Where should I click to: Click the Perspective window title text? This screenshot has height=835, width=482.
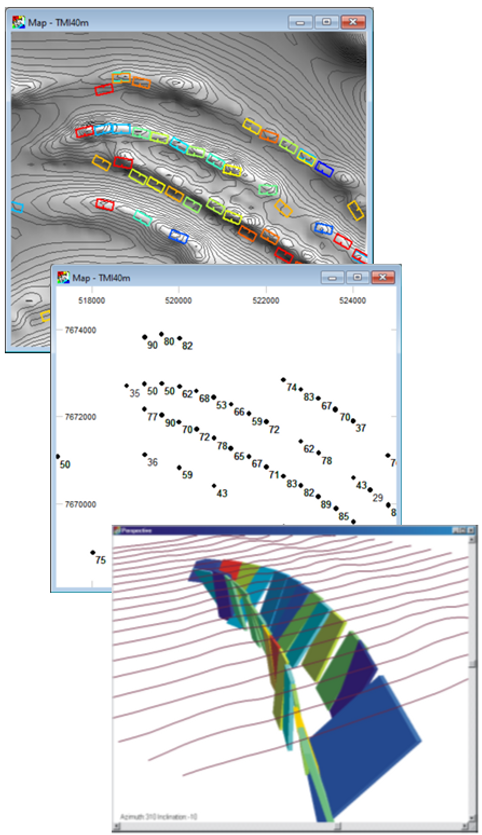136,530
